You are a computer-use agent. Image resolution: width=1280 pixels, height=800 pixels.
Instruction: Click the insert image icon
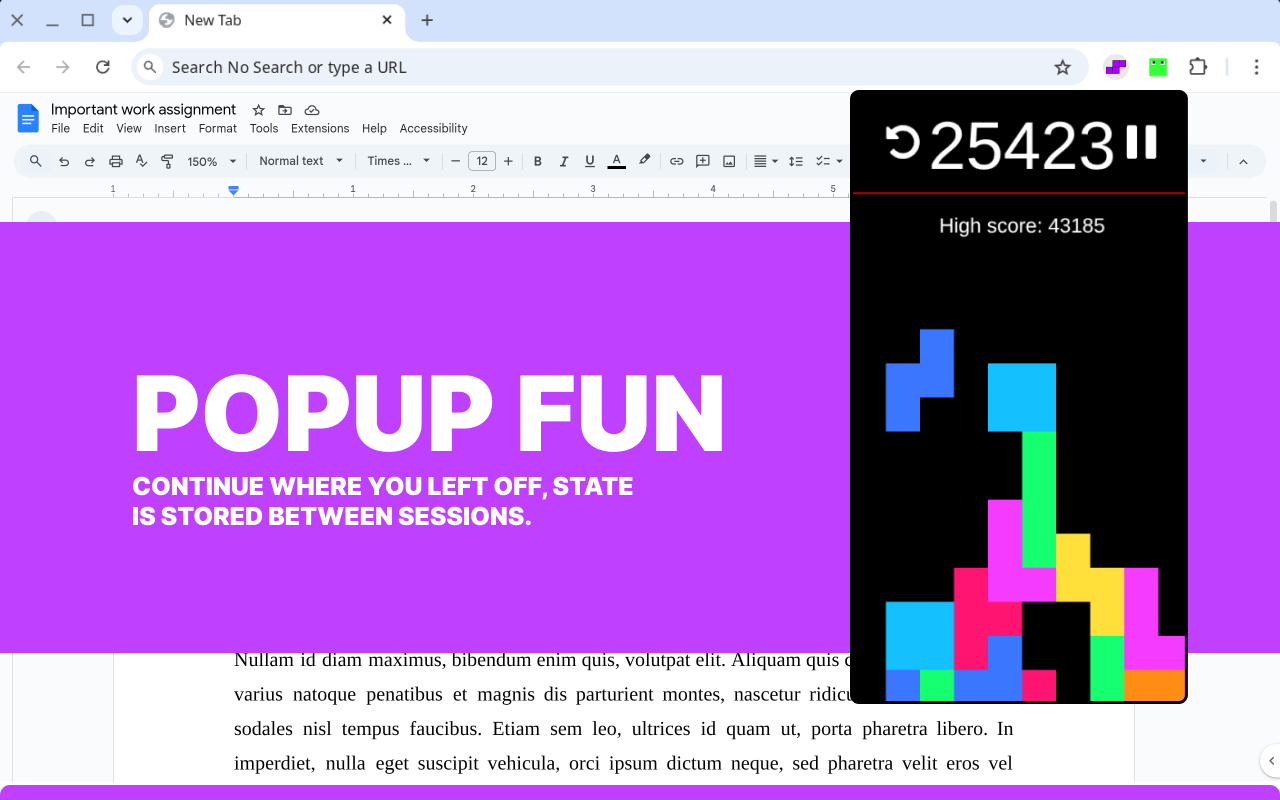729,161
